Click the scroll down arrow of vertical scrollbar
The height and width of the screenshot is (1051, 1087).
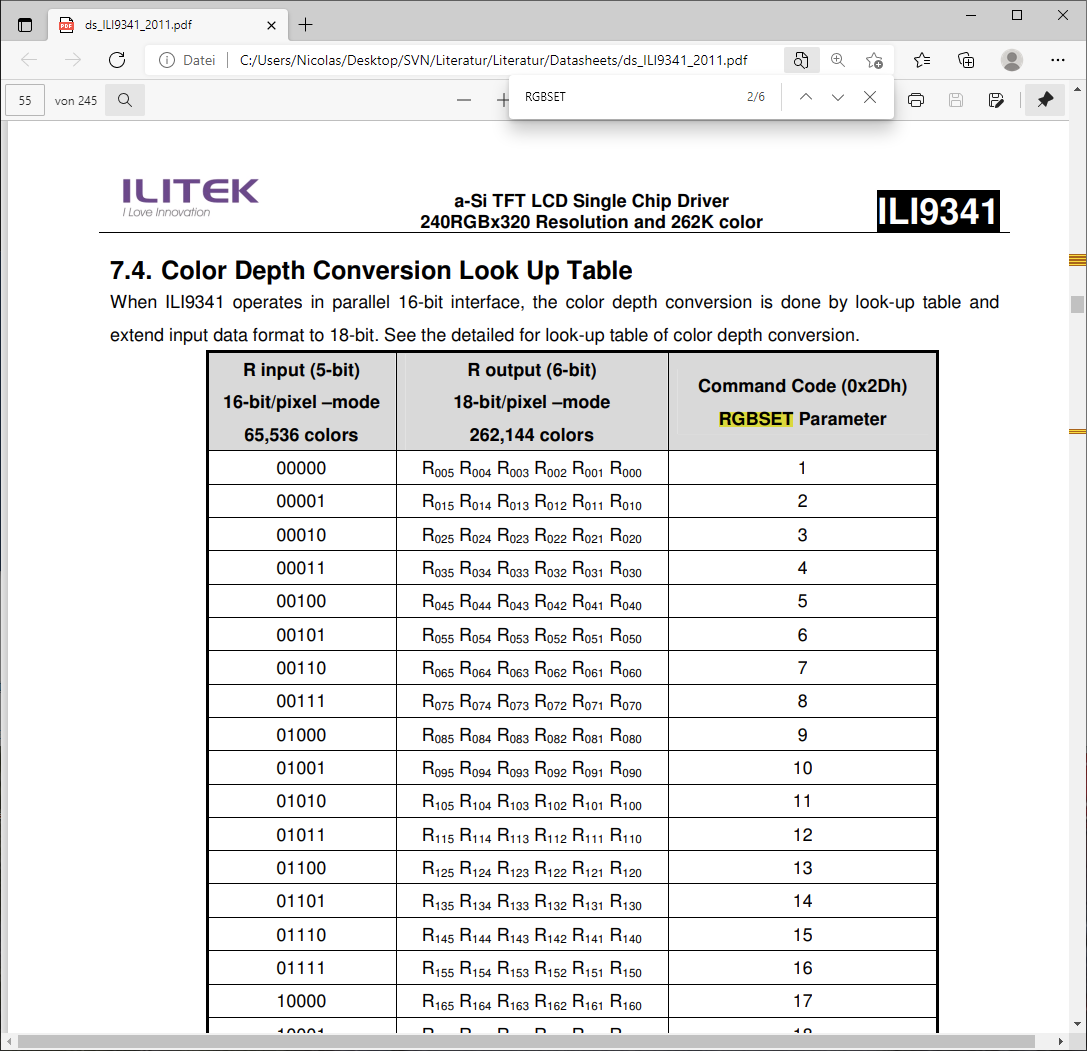tap(1077, 1024)
